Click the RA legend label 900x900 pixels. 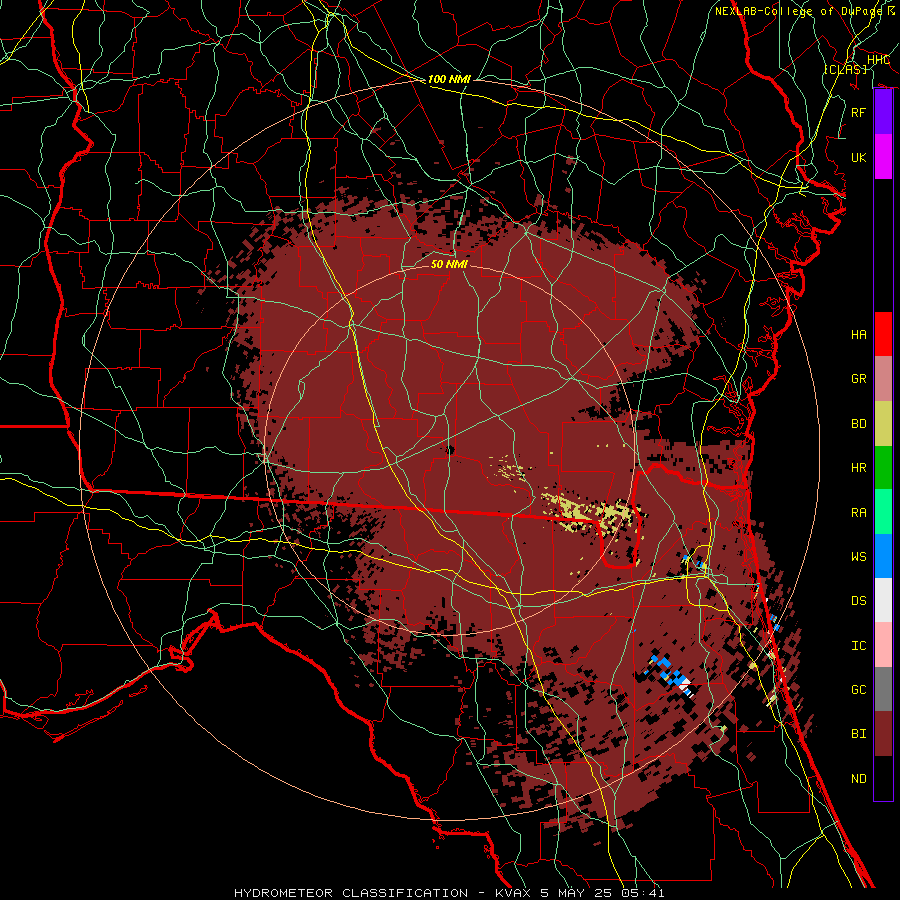859,513
